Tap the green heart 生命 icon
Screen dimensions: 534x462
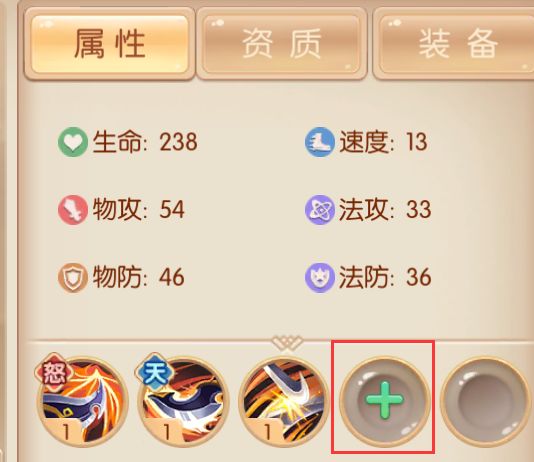coord(73,142)
